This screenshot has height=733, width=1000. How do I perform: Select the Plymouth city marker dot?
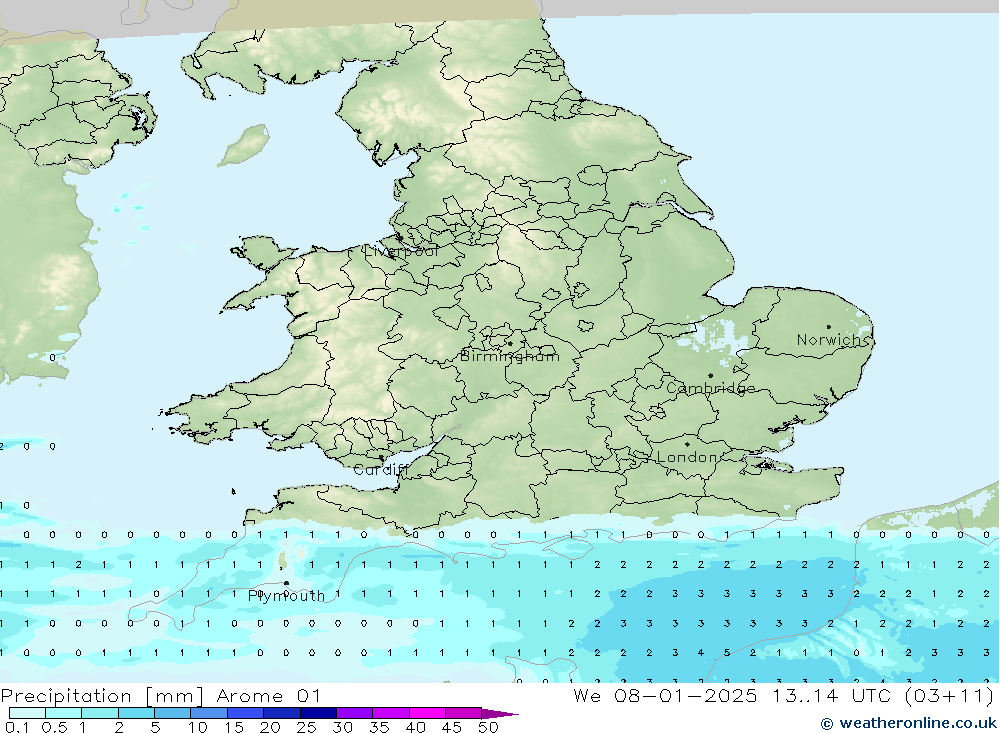coord(286,583)
